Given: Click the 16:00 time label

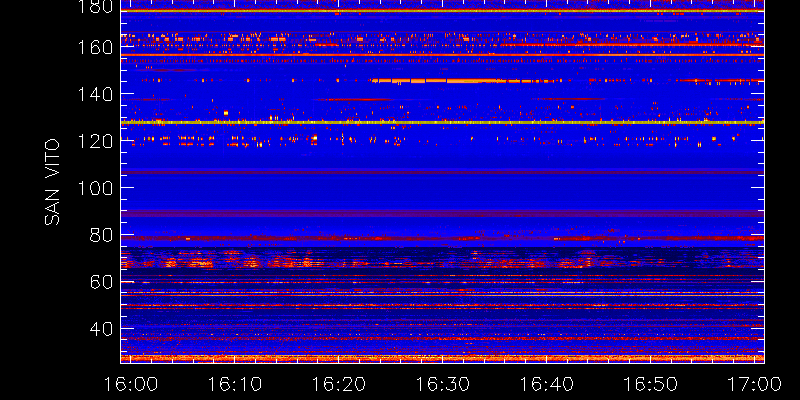Looking at the screenshot, I should point(131,384).
